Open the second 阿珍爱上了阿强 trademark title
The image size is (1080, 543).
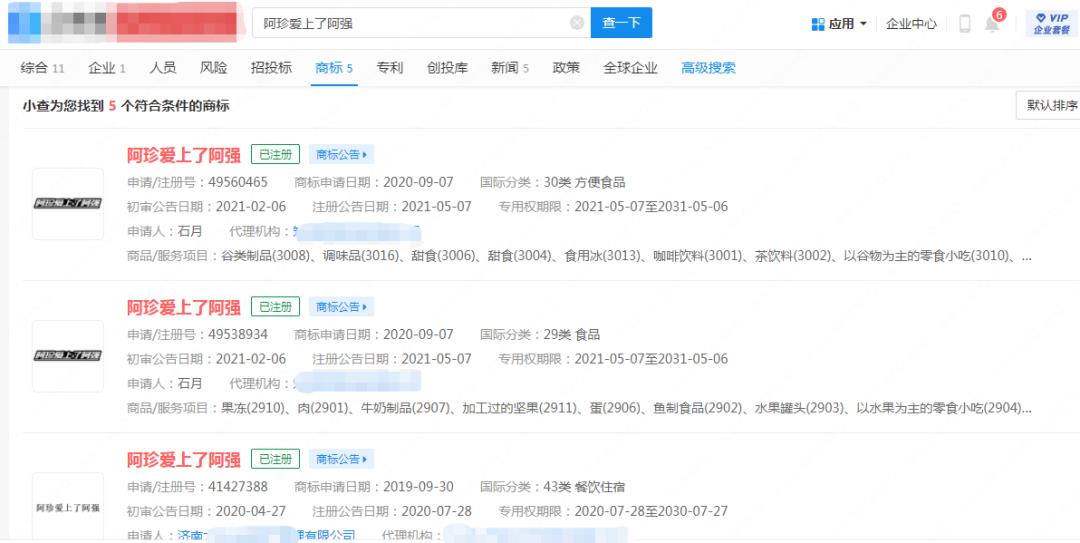(x=183, y=307)
